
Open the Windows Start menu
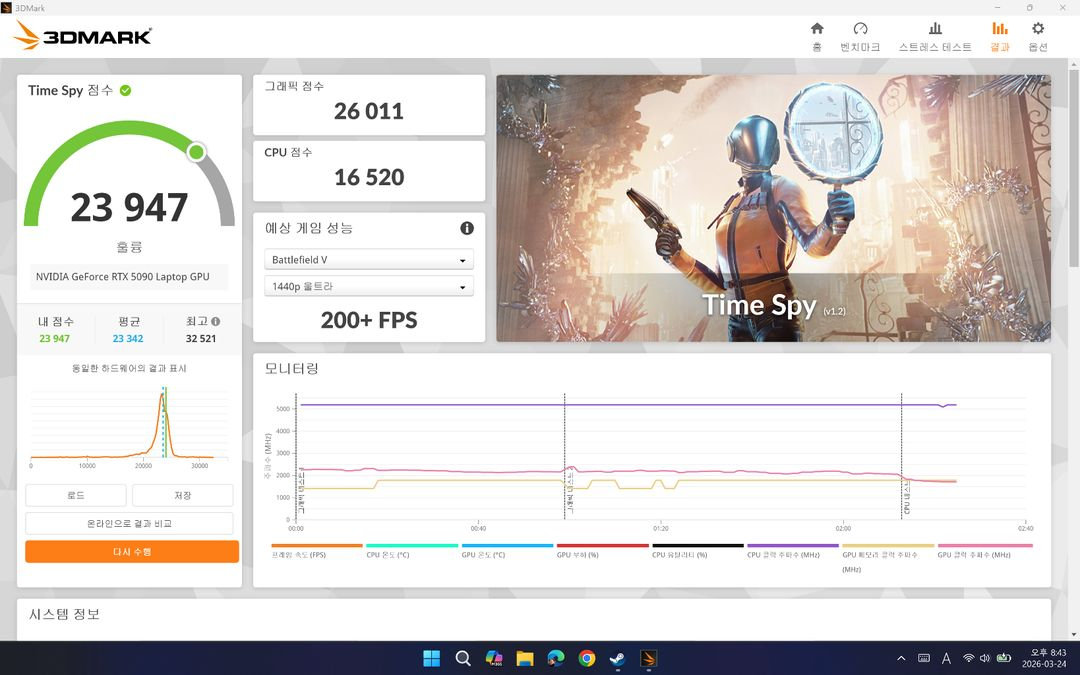431,658
